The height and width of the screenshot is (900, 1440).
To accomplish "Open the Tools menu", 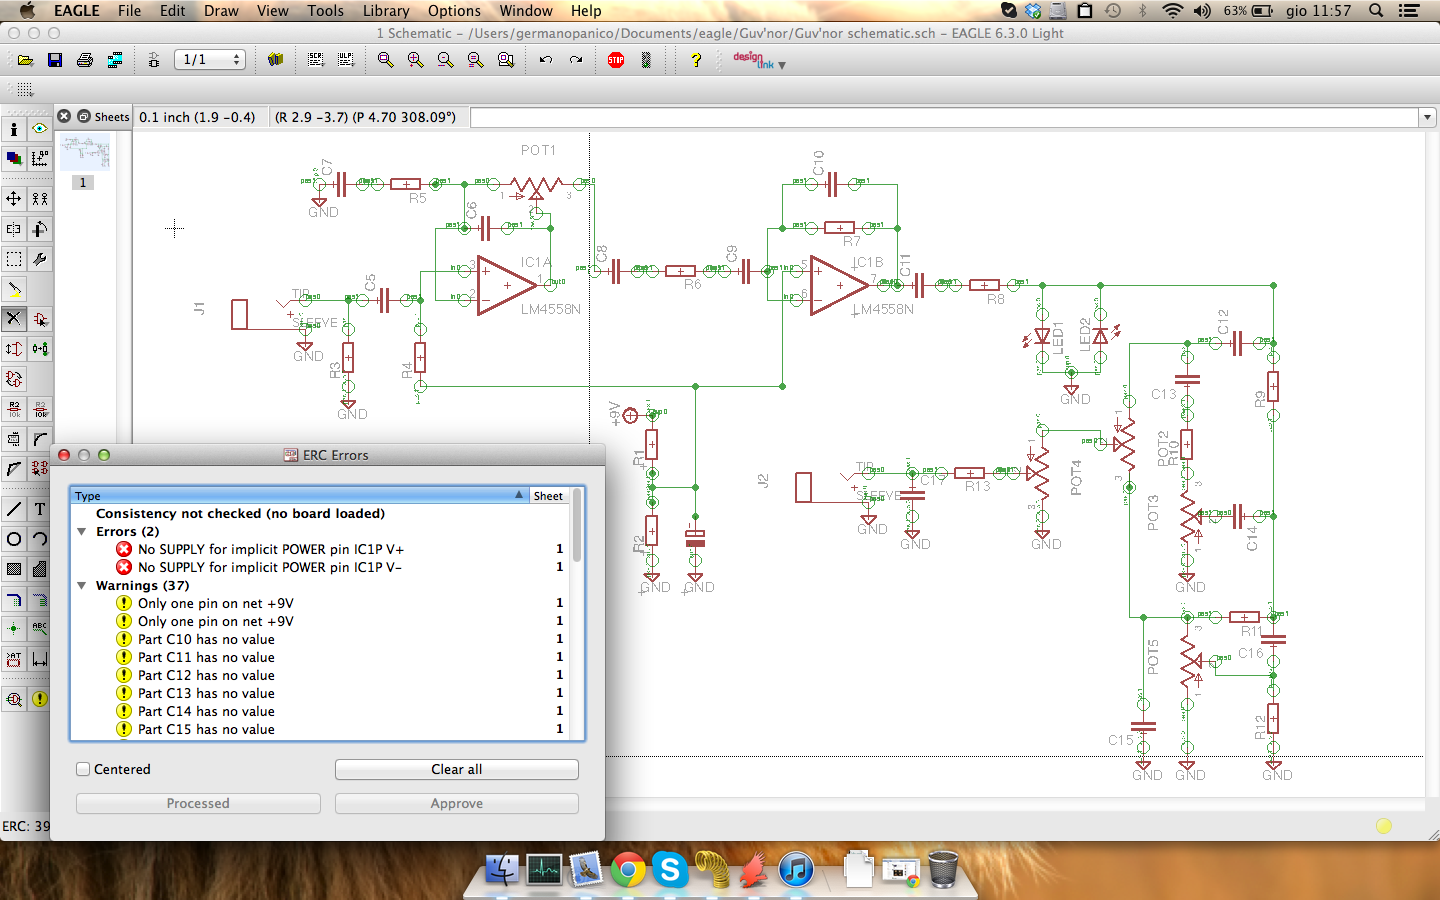I will click(325, 11).
